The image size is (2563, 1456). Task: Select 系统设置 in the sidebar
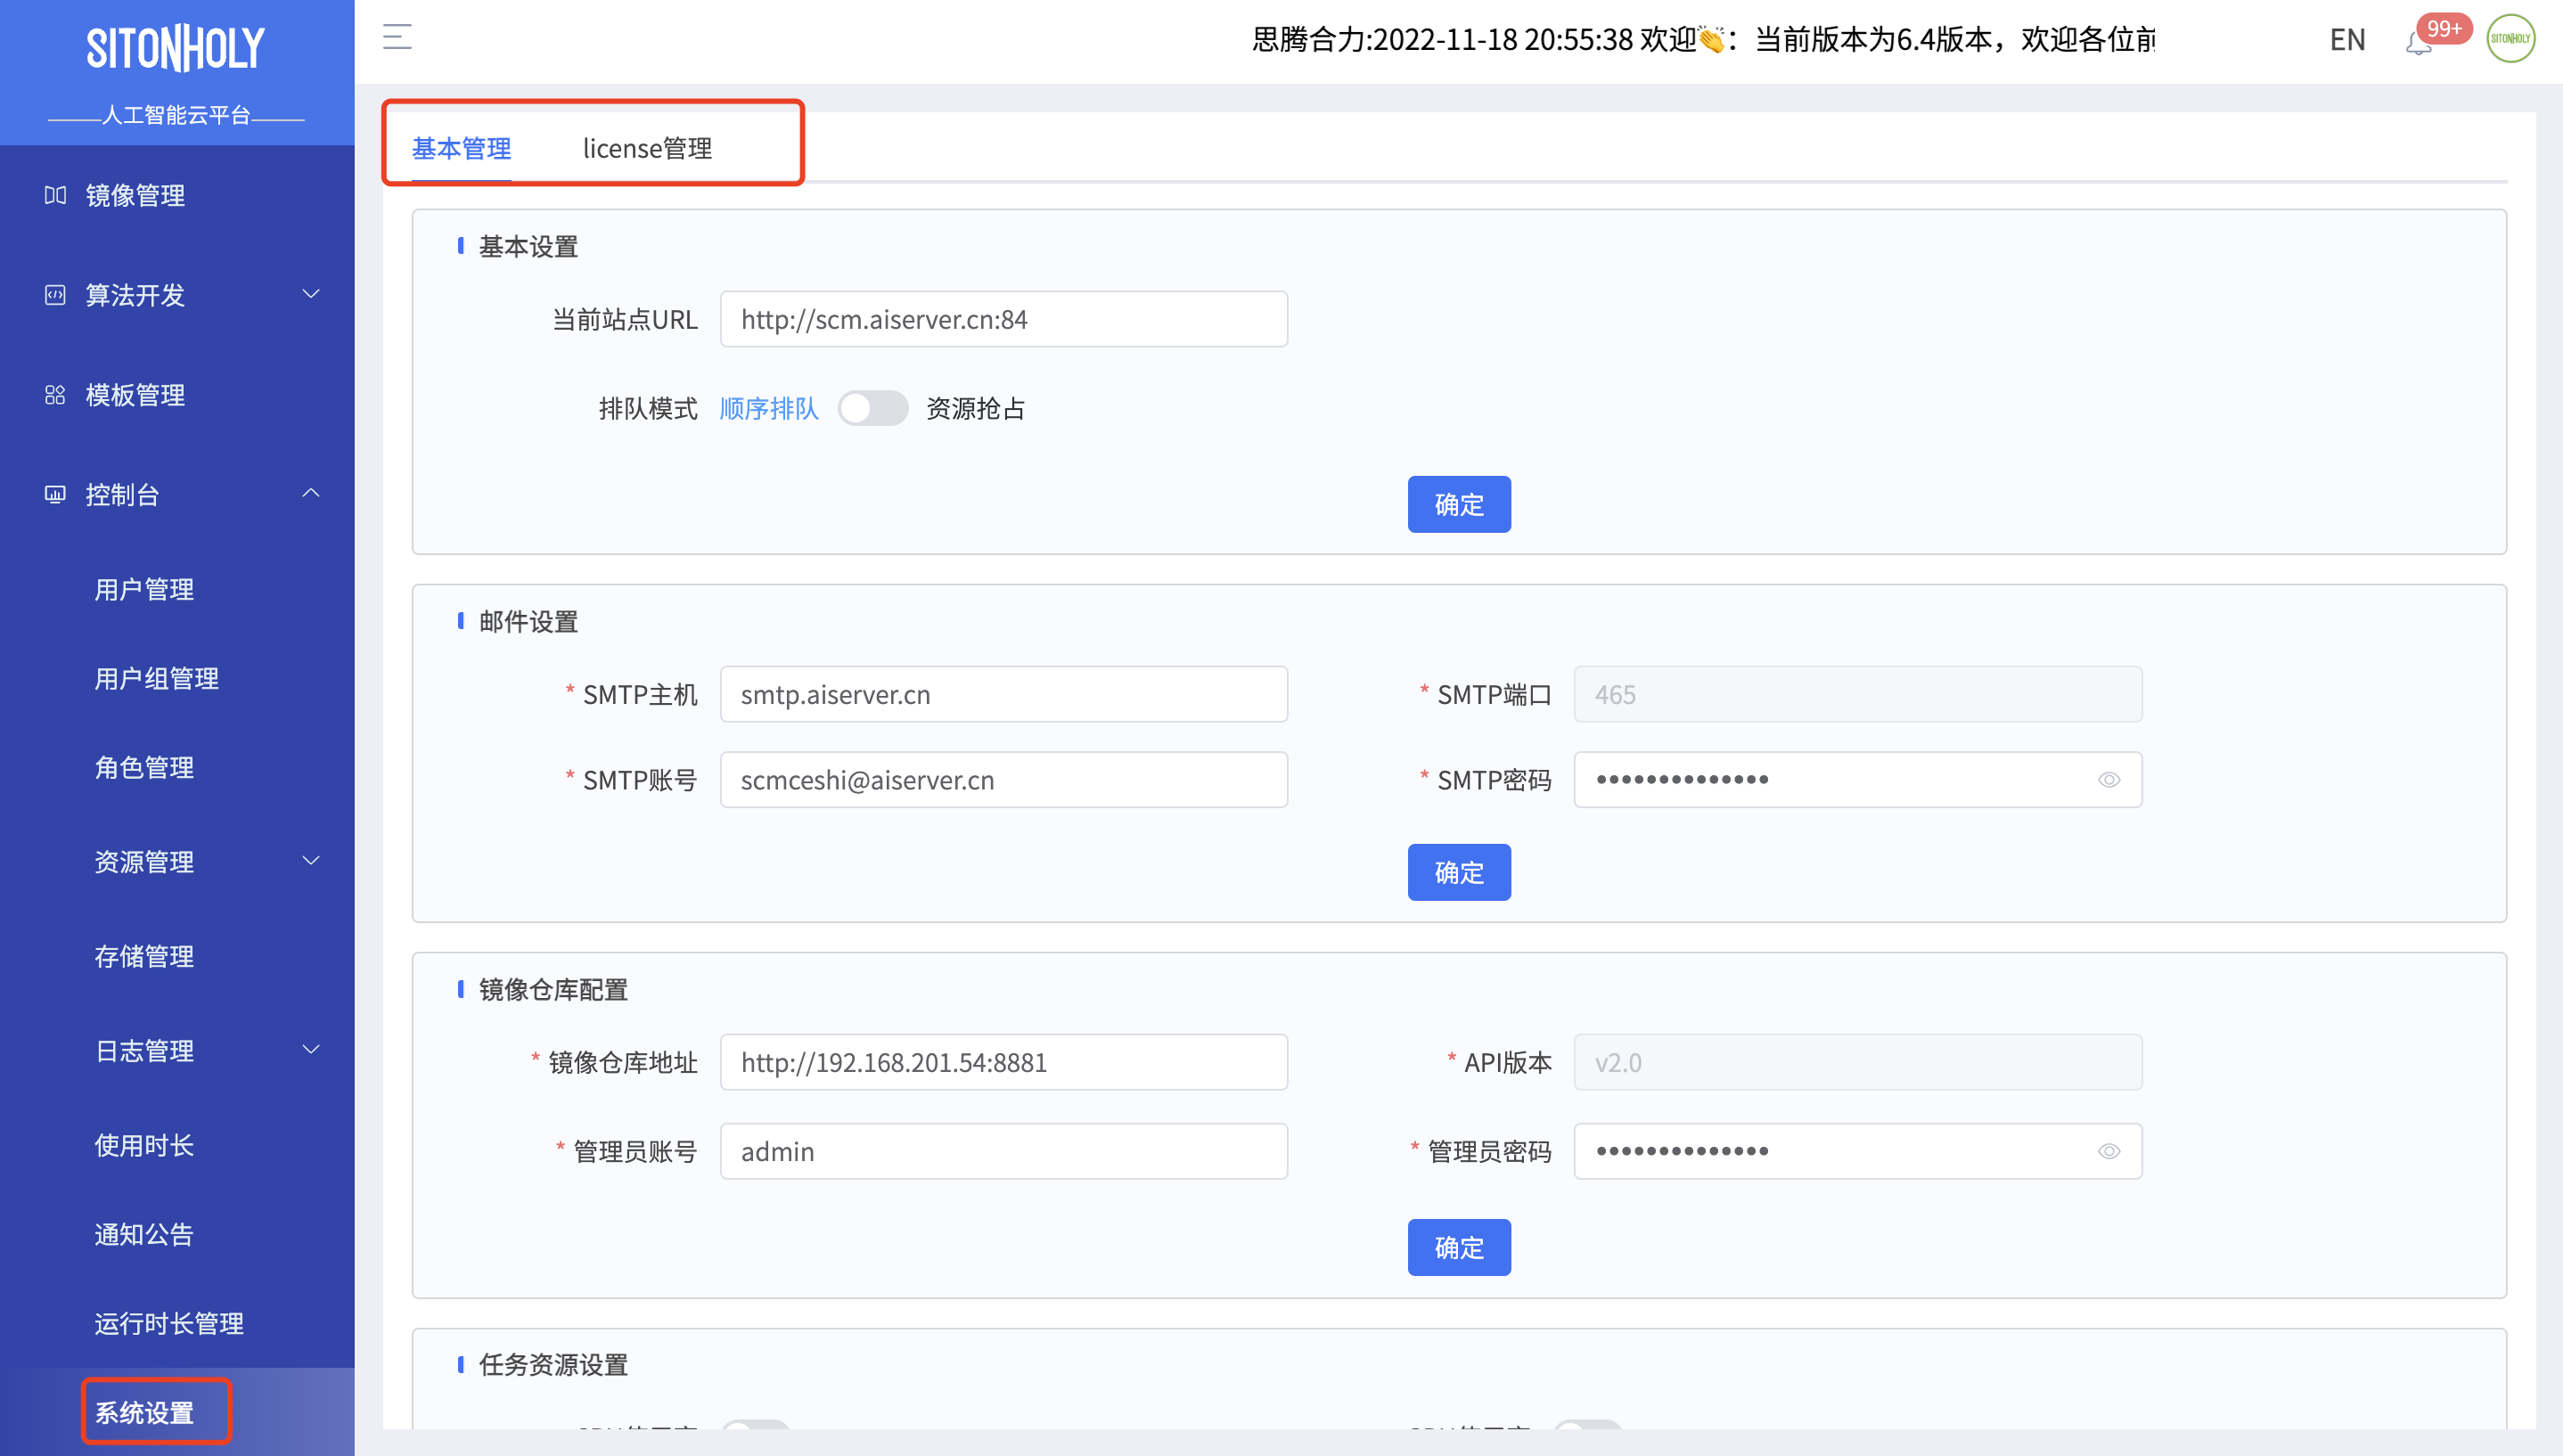click(145, 1413)
